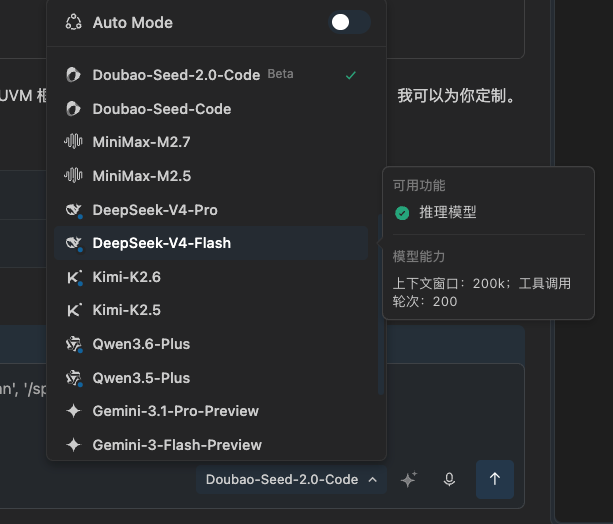
Task: Toggle the Auto Mode switch
Action: [349, 22]
